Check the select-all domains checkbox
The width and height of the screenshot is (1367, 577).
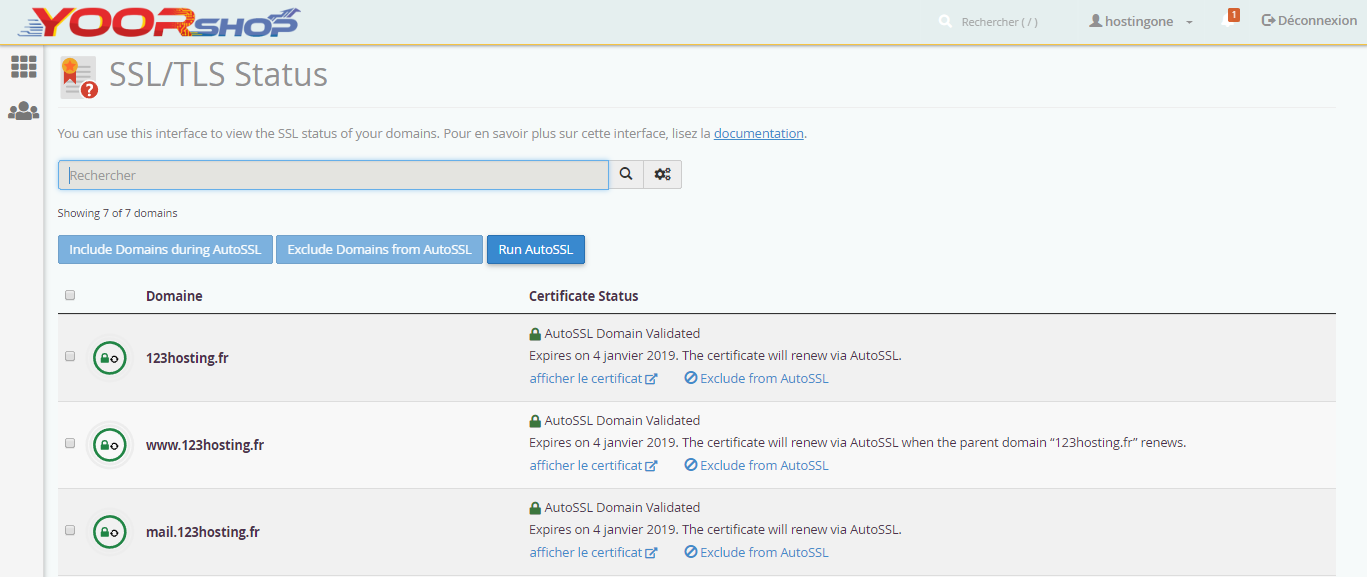[x=69, y=294]
